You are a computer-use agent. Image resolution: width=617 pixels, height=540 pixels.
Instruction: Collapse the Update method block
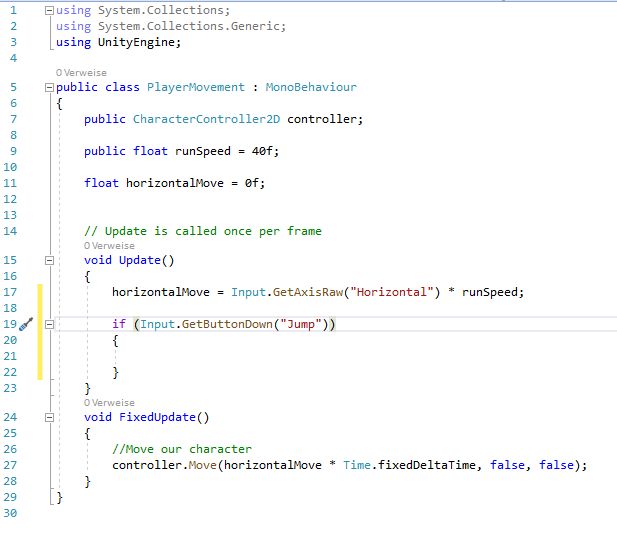(x=49, y=260)
